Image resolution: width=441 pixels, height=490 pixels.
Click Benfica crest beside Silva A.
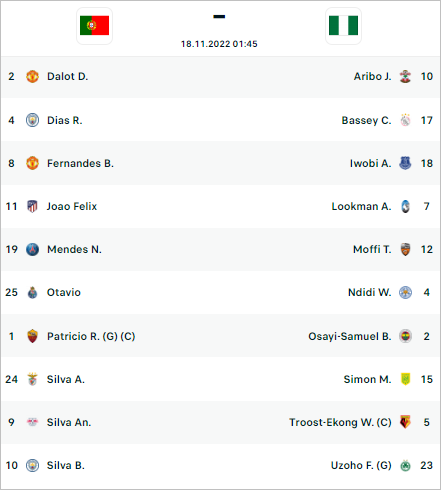click(32, 379)
